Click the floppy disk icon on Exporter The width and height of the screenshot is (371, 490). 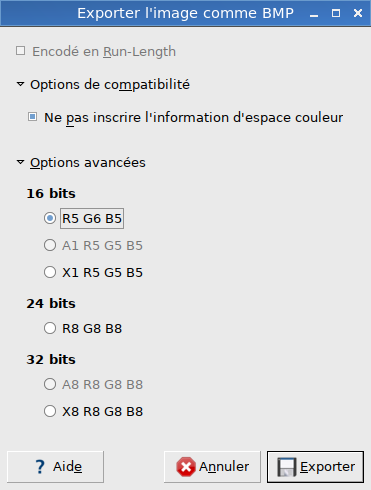[287, 467]
